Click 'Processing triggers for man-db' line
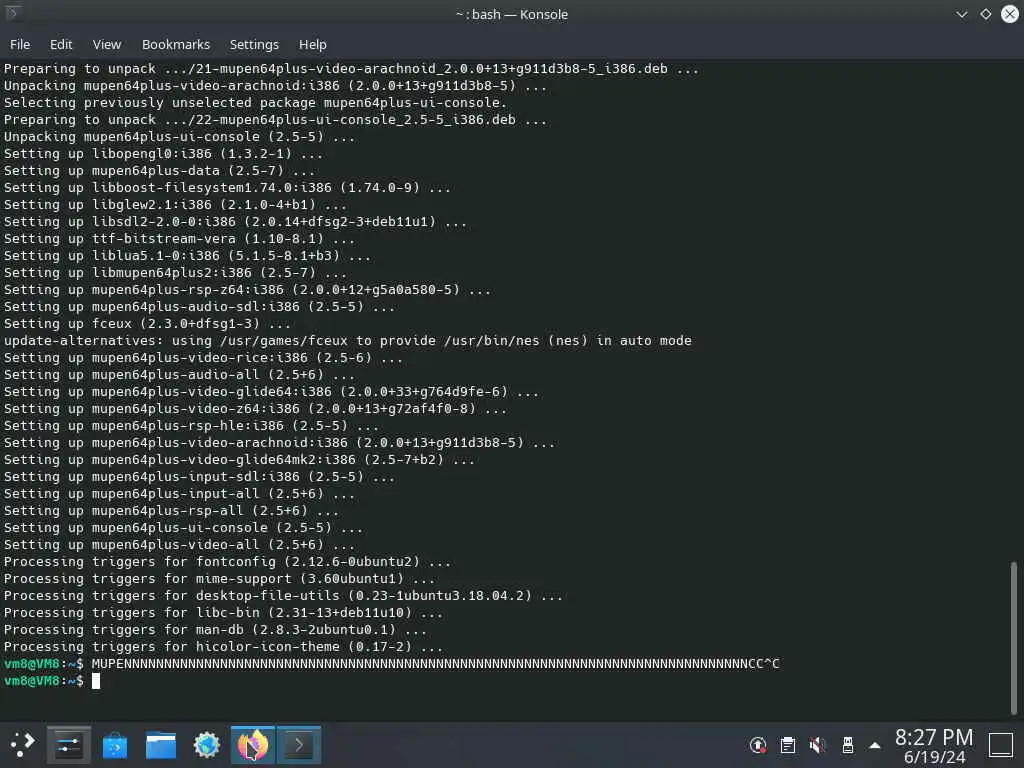The image size is (1024, 768). [x=215, y=630]
